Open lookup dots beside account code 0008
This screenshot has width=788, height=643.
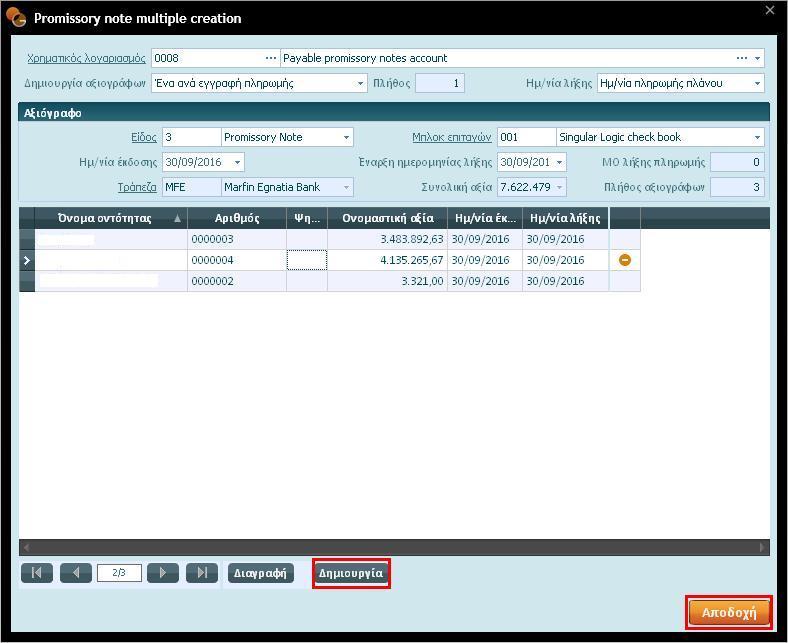270,58
